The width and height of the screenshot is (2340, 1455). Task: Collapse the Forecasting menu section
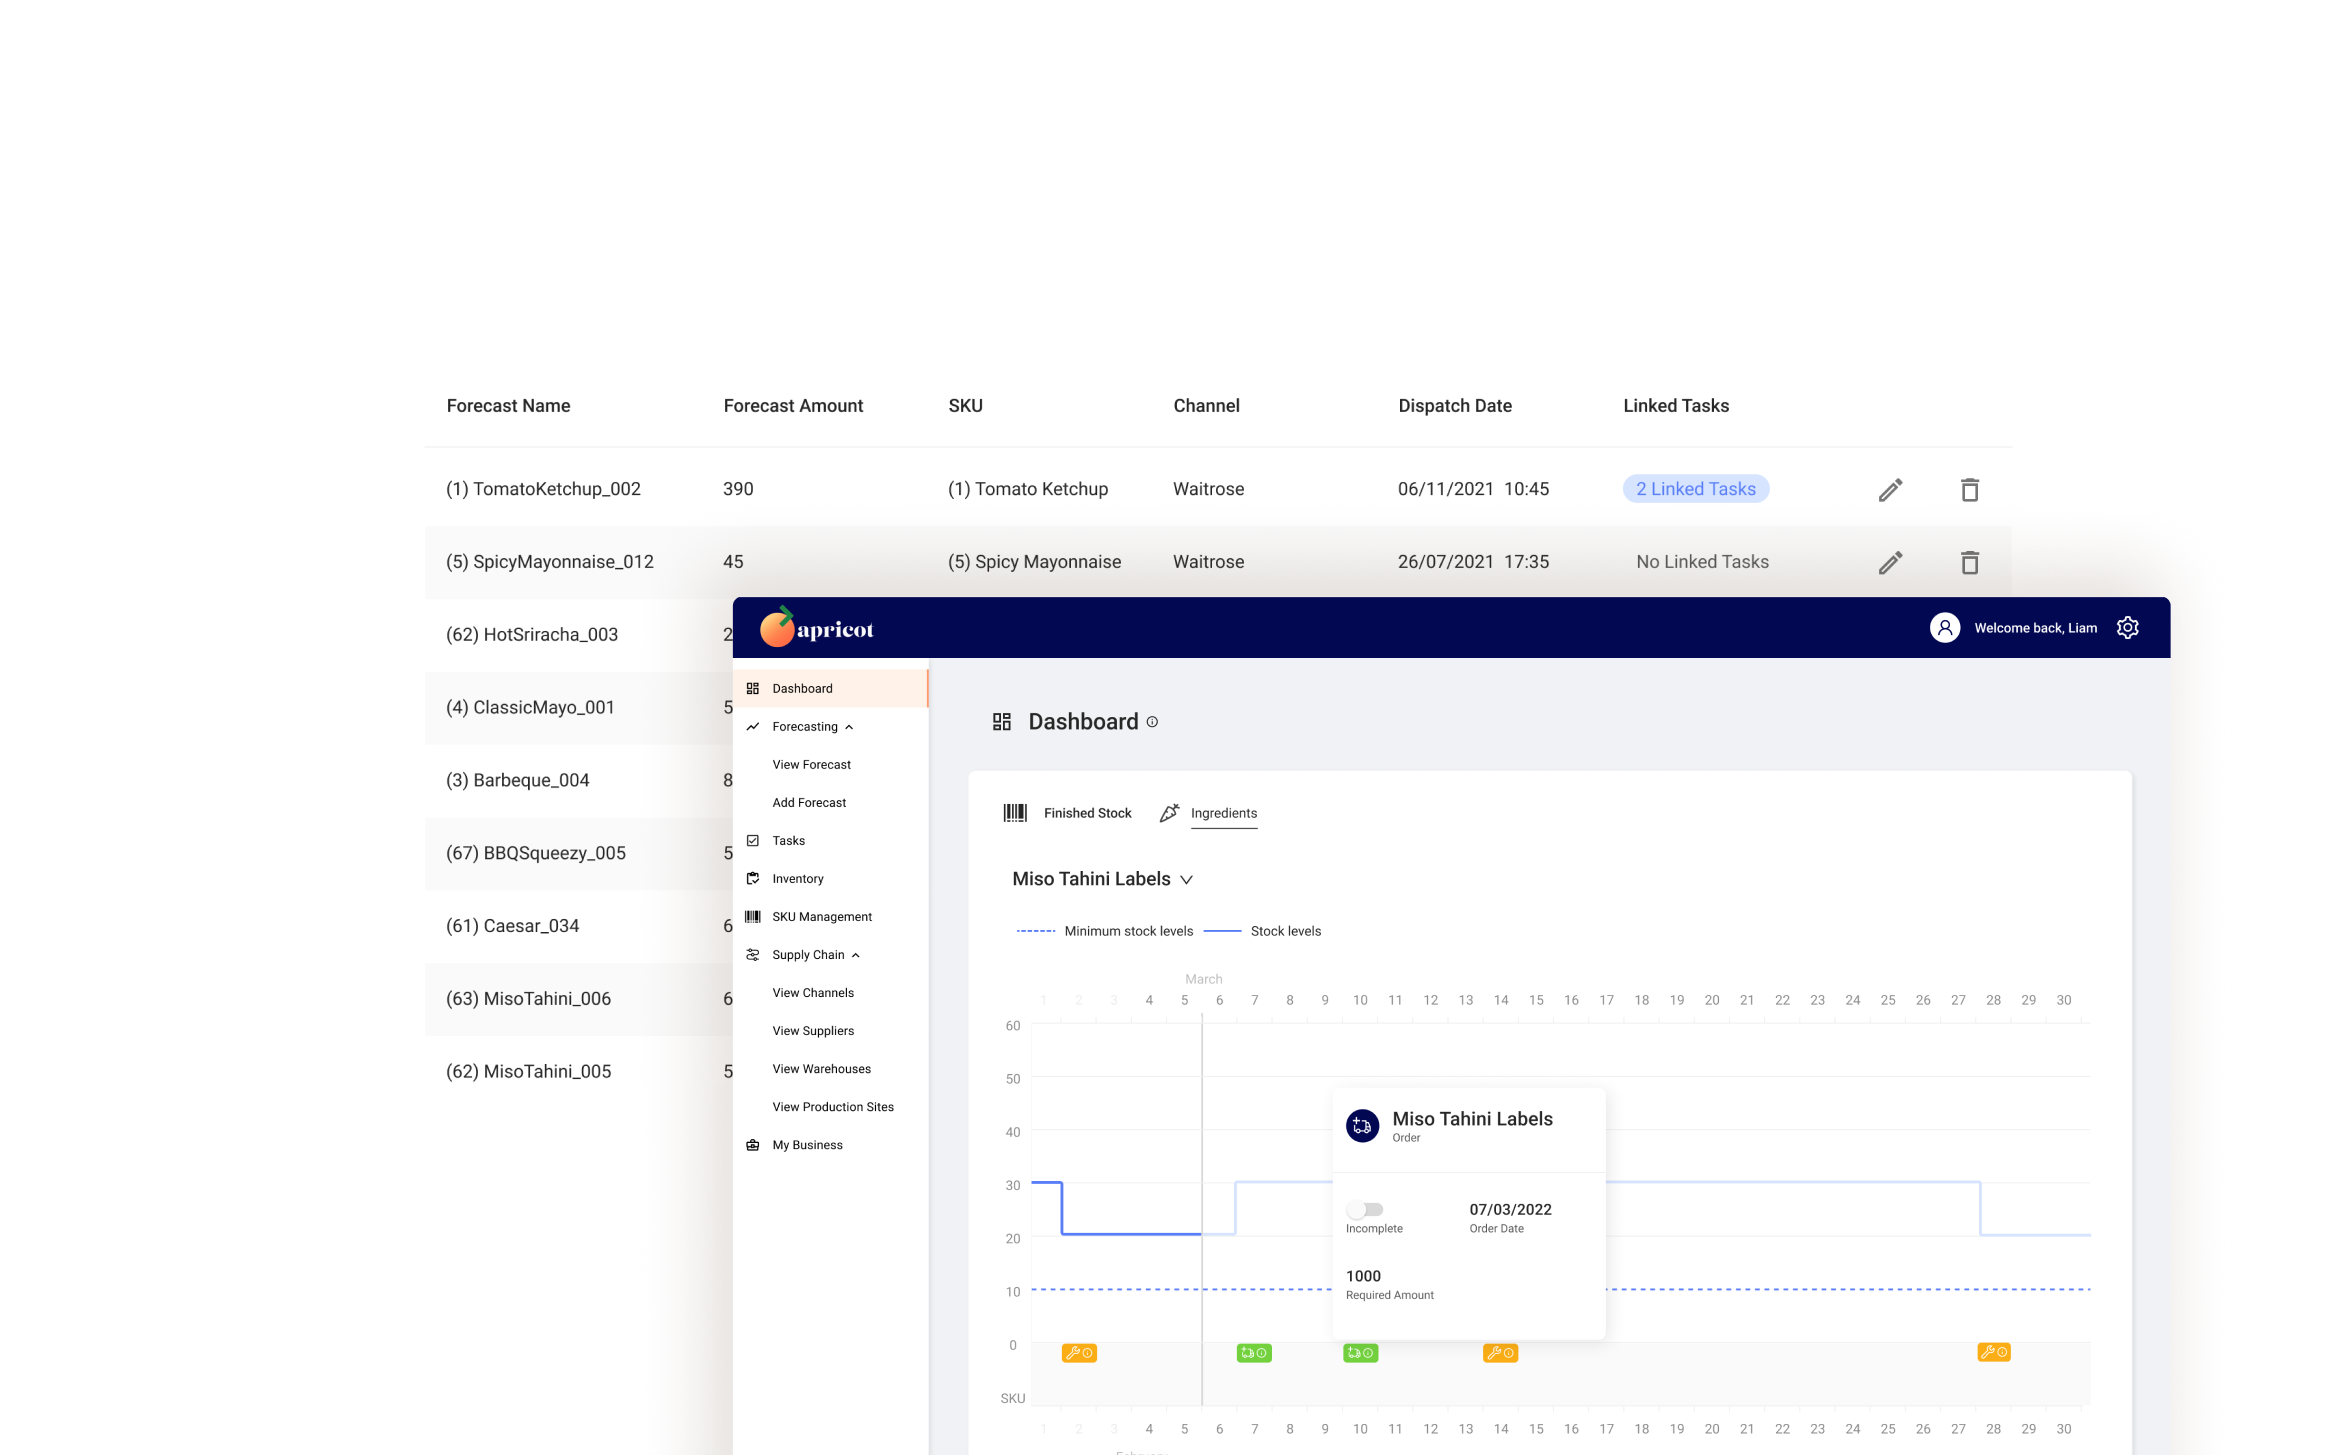tap(849, 727)
